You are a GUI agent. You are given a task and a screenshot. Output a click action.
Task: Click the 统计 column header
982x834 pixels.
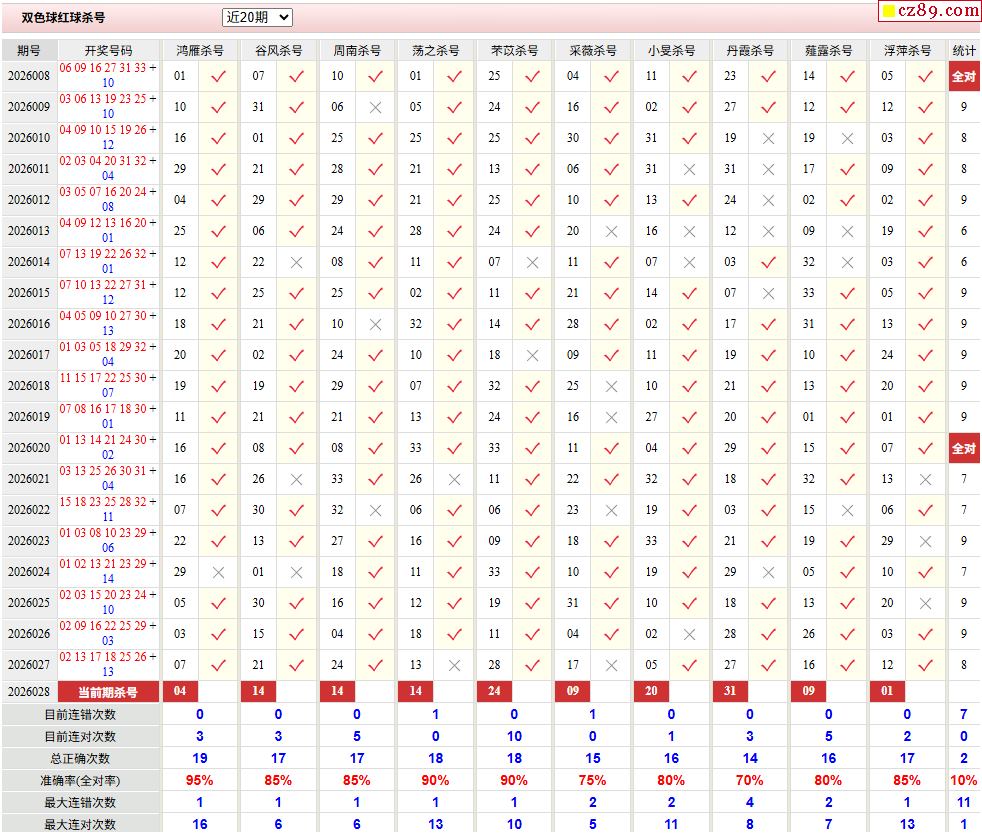coord(964,50)
